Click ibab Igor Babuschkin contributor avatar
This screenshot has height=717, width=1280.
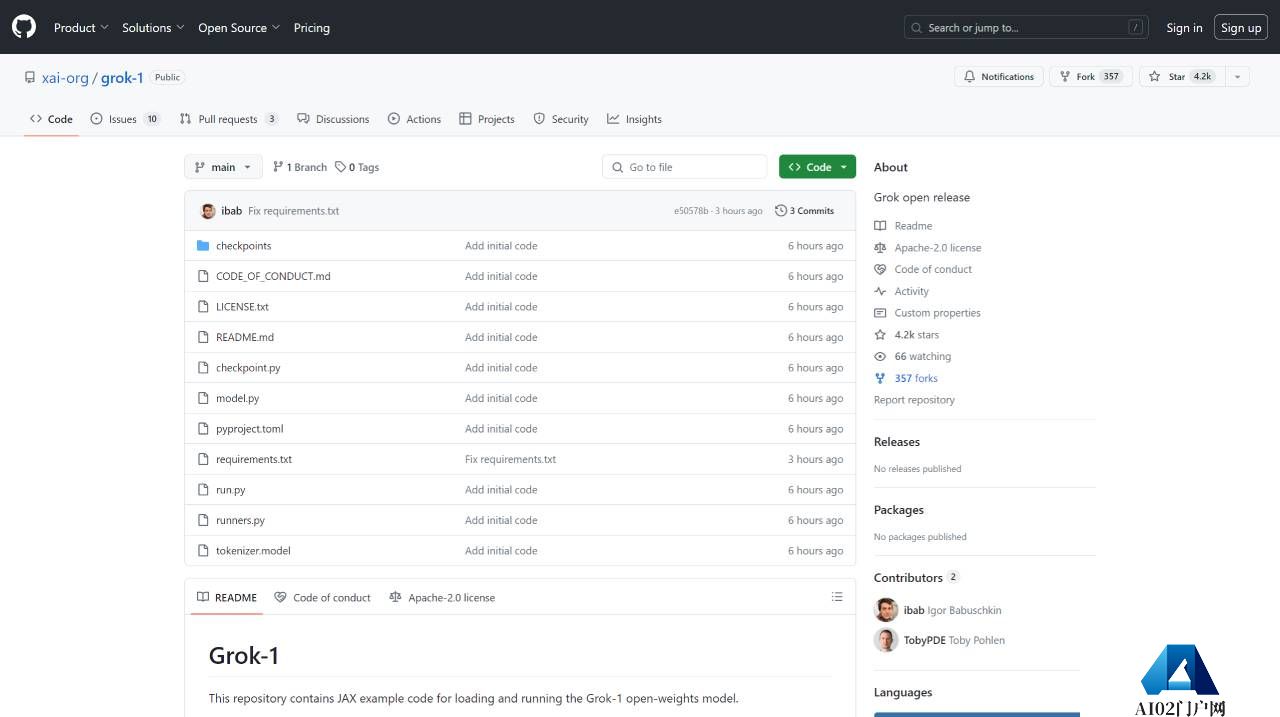pos(886,610)
